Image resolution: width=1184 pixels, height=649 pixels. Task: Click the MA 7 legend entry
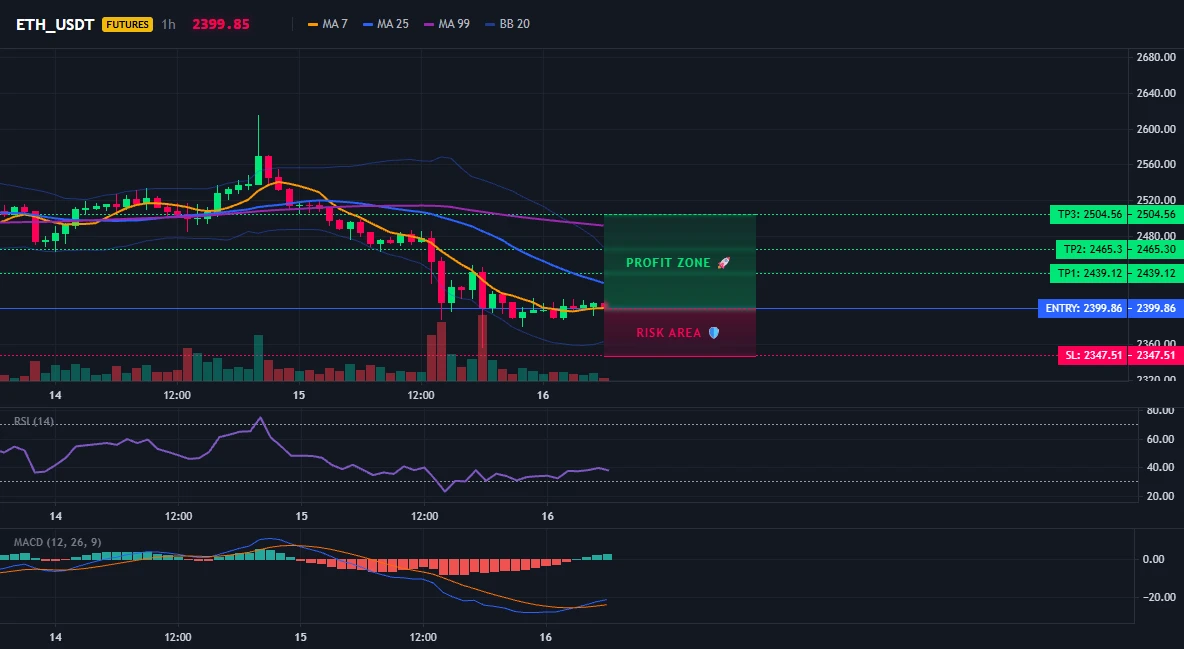click(328, 24)
